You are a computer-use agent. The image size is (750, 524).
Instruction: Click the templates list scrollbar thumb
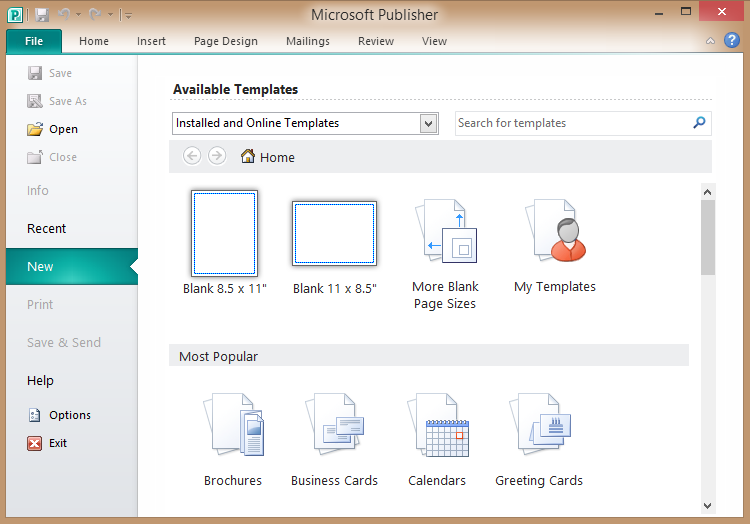708,238
